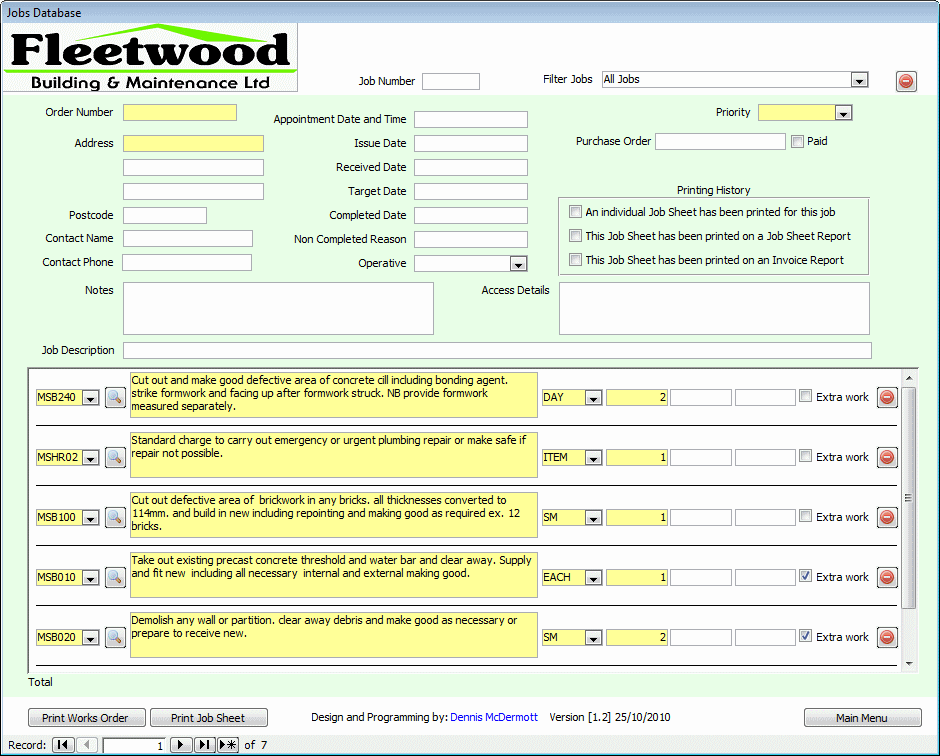Open lookup magnifier for the MSB100 row
This screenshot has height=756, width=940.
coord(115,517)
